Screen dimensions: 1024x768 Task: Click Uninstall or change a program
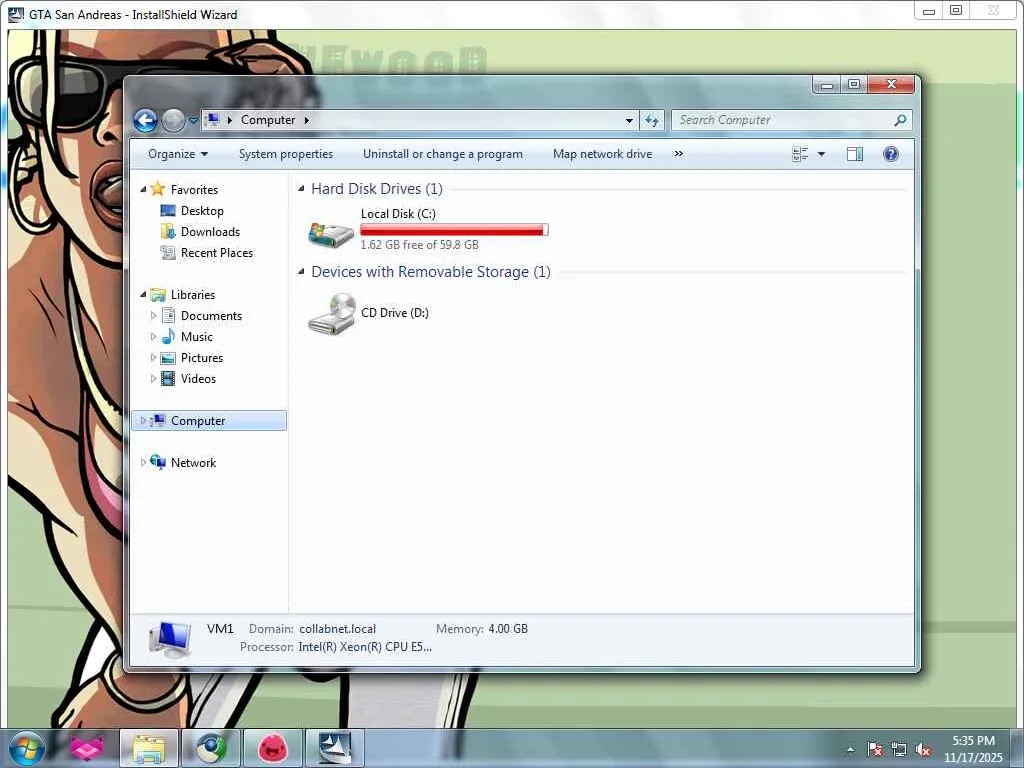[x=443, y=154]
